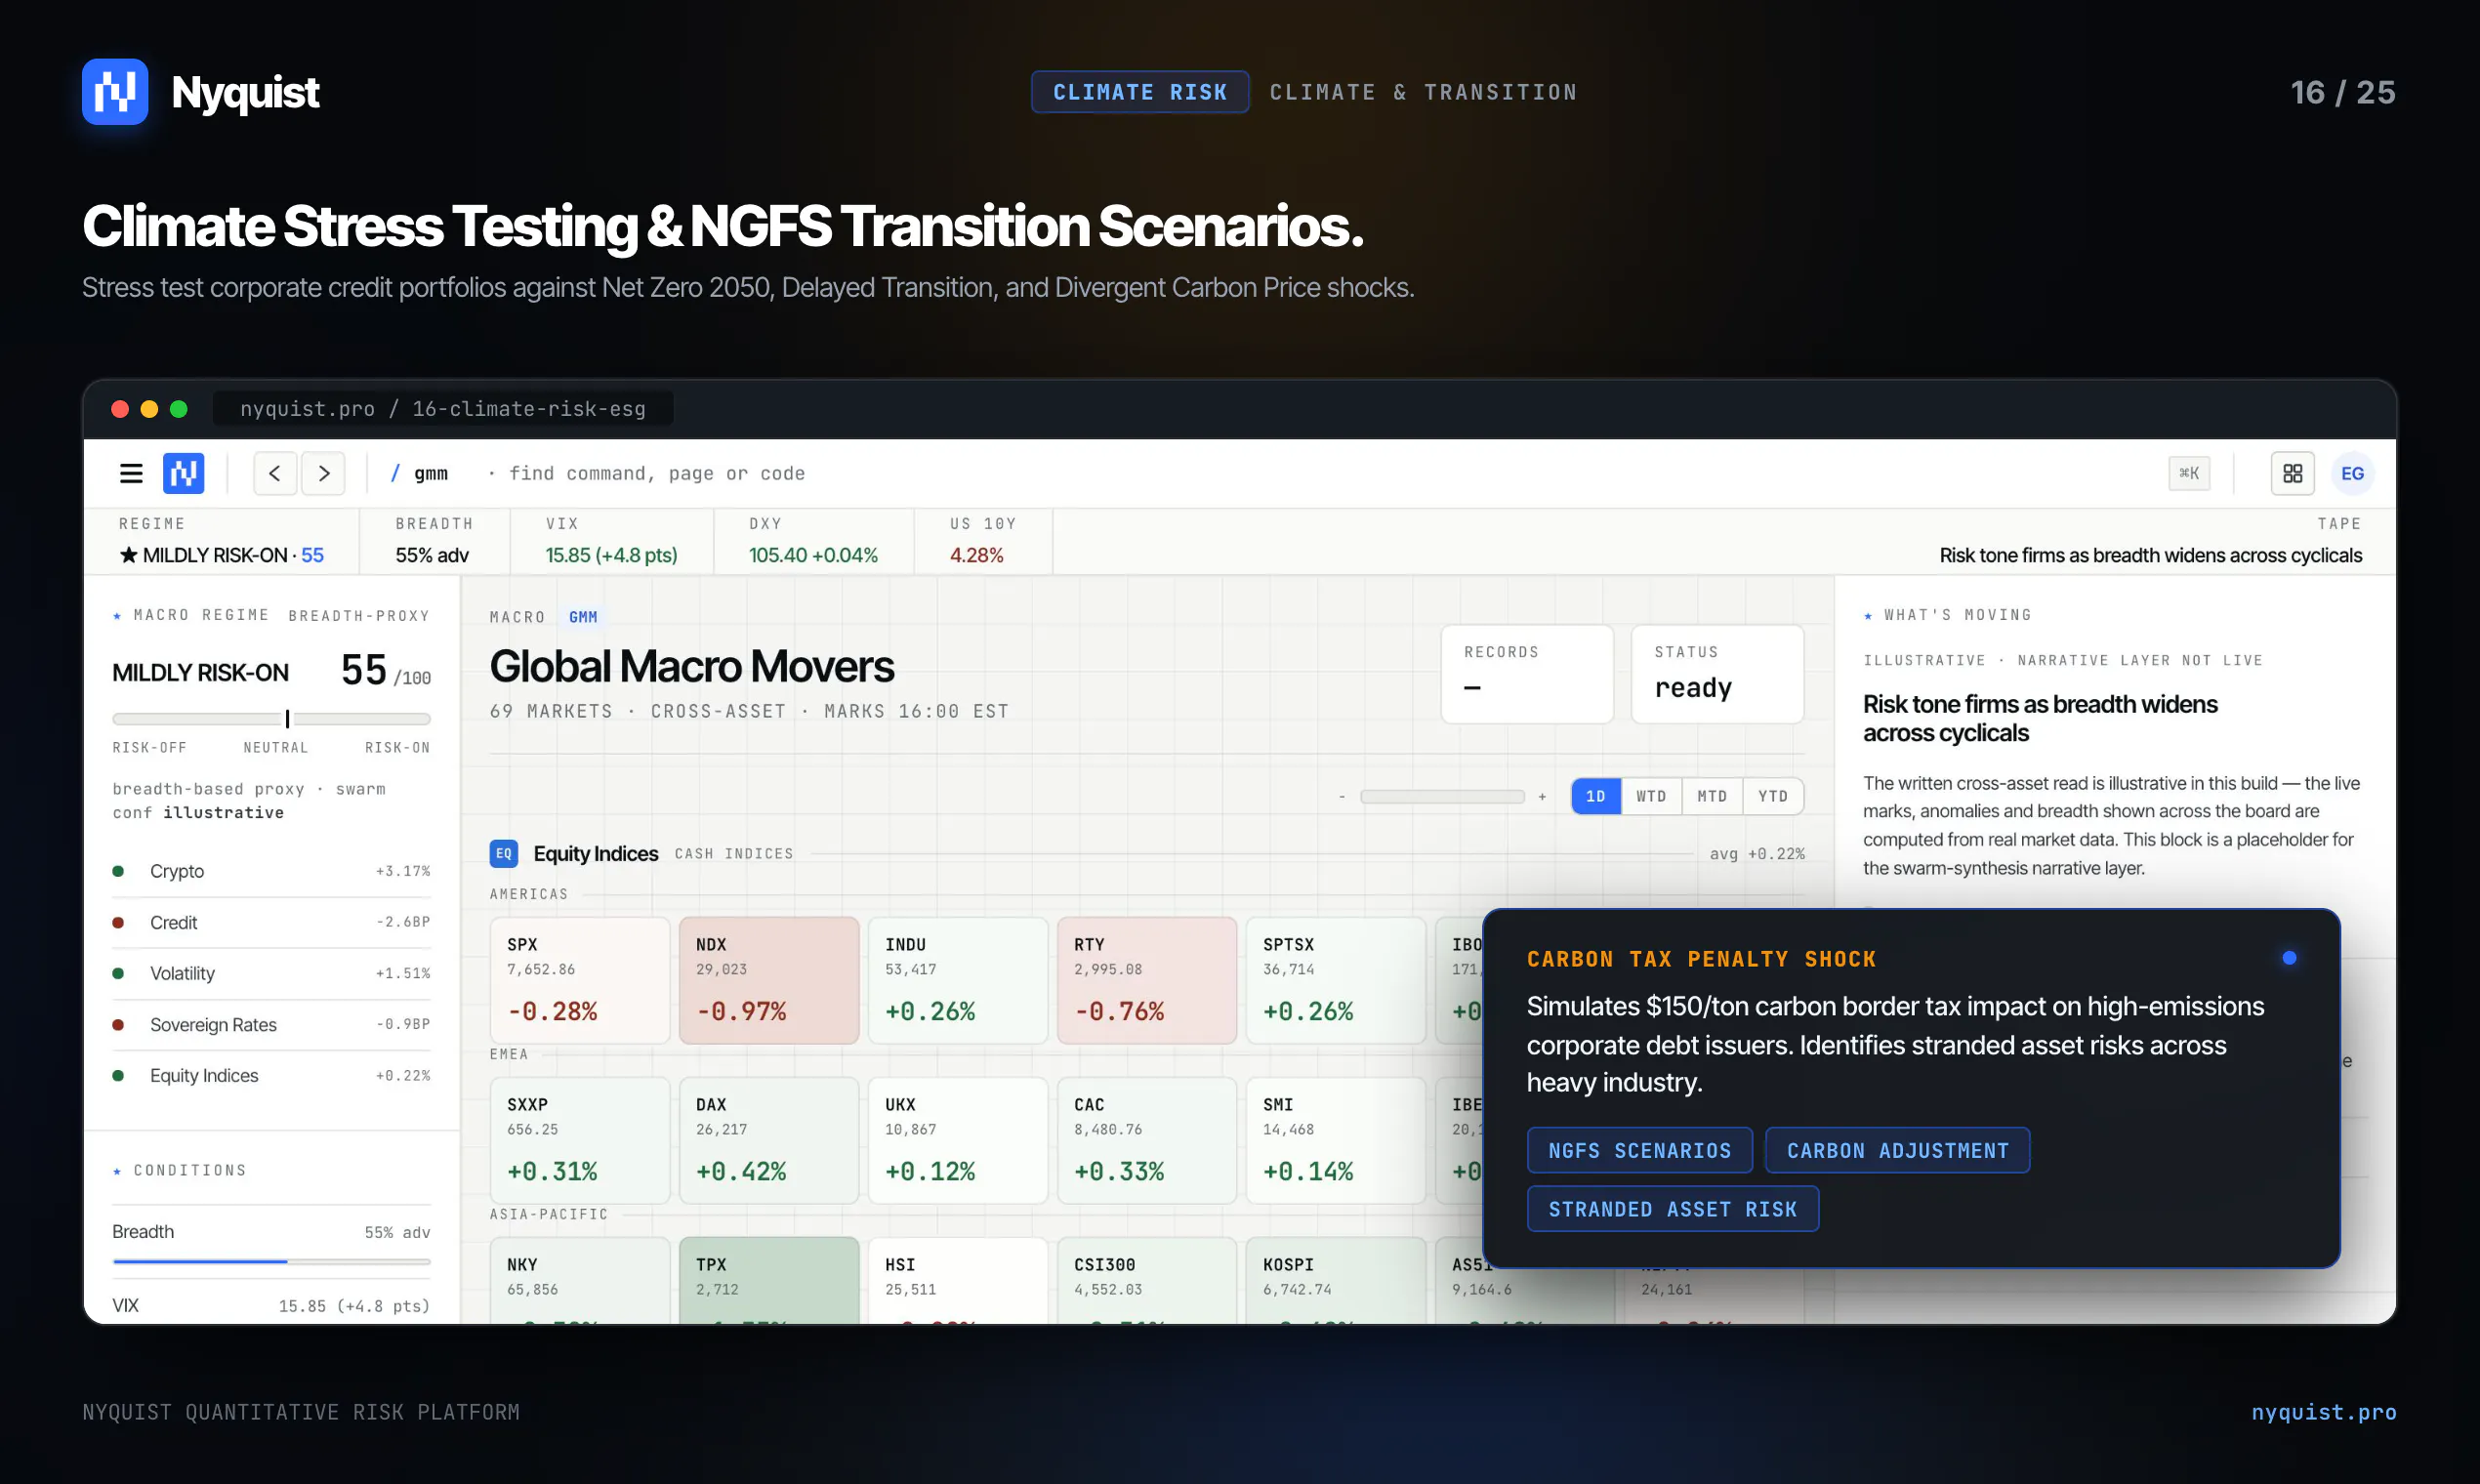Go forward with the right chevron button
Screen dimensions: 2480x1484
point(324,473)
